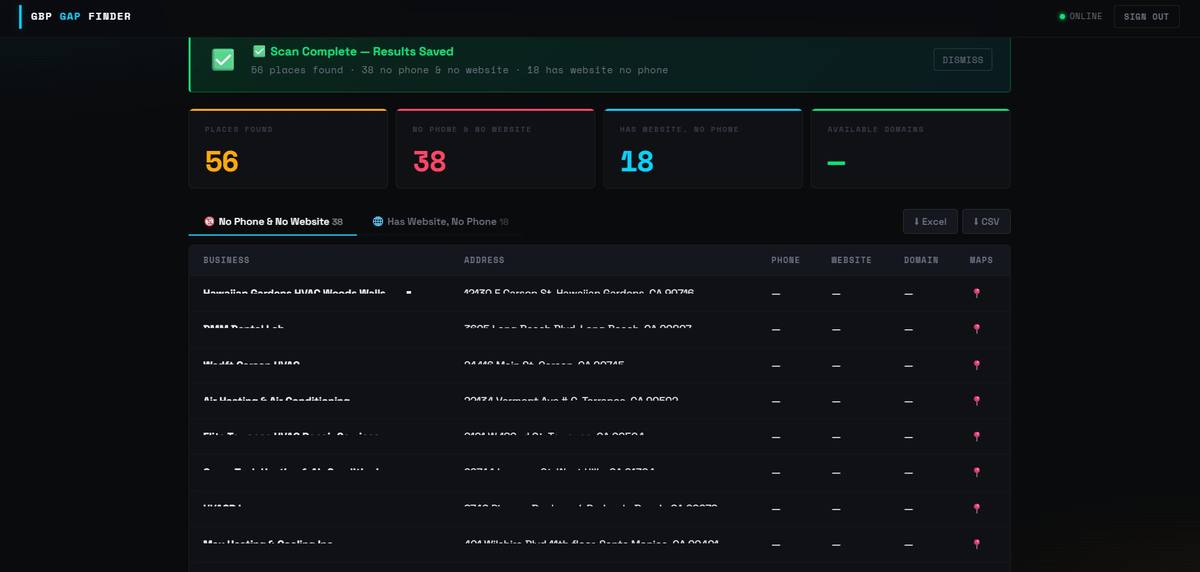
Task: Dismiss the Scan Complete banner
Action: click(x=962, y=60)
